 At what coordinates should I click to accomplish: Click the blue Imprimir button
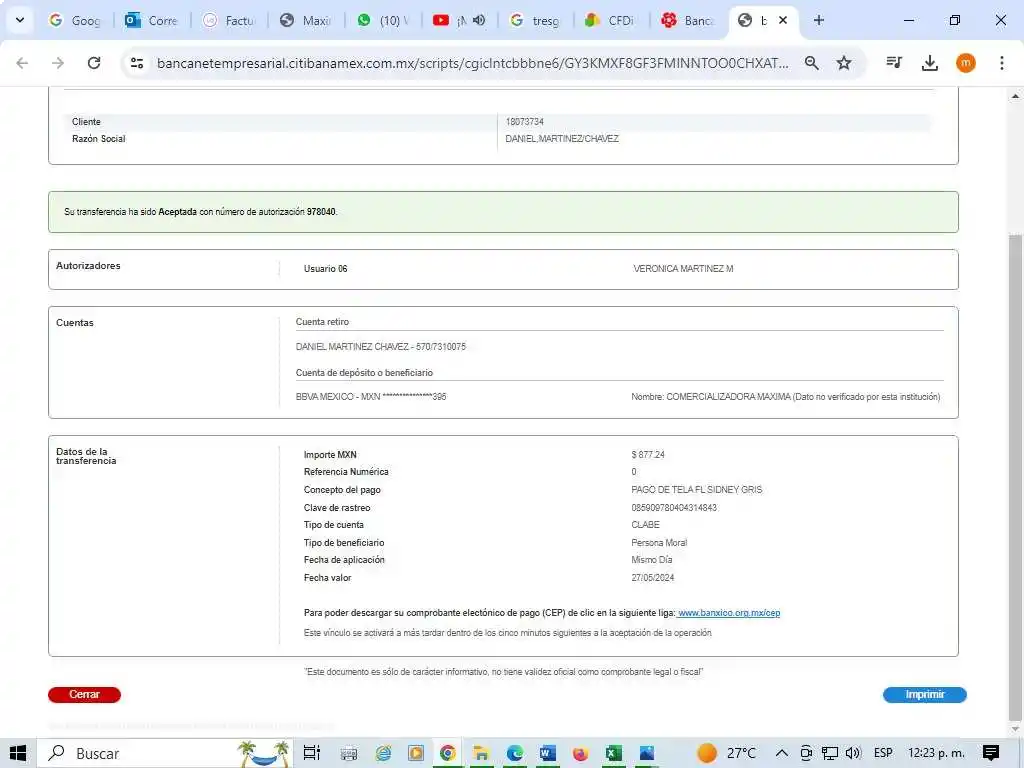(x=924, y=695)
